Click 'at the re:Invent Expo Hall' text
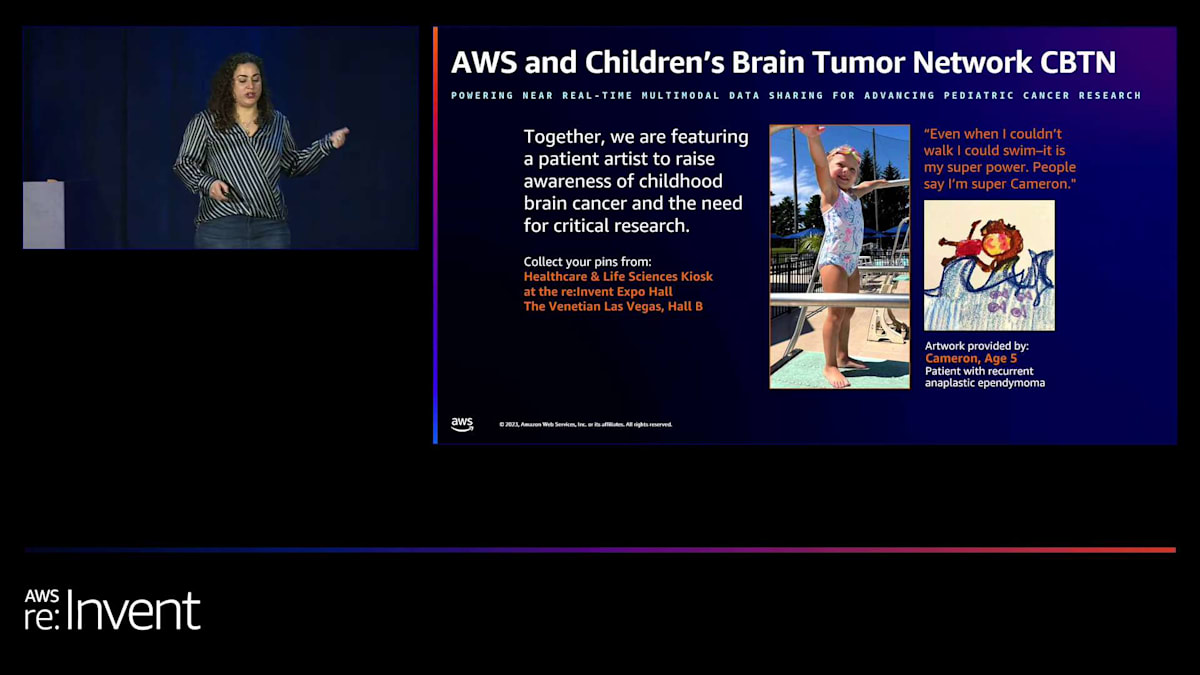The image size is (1200, 675). tap(598, 291)
